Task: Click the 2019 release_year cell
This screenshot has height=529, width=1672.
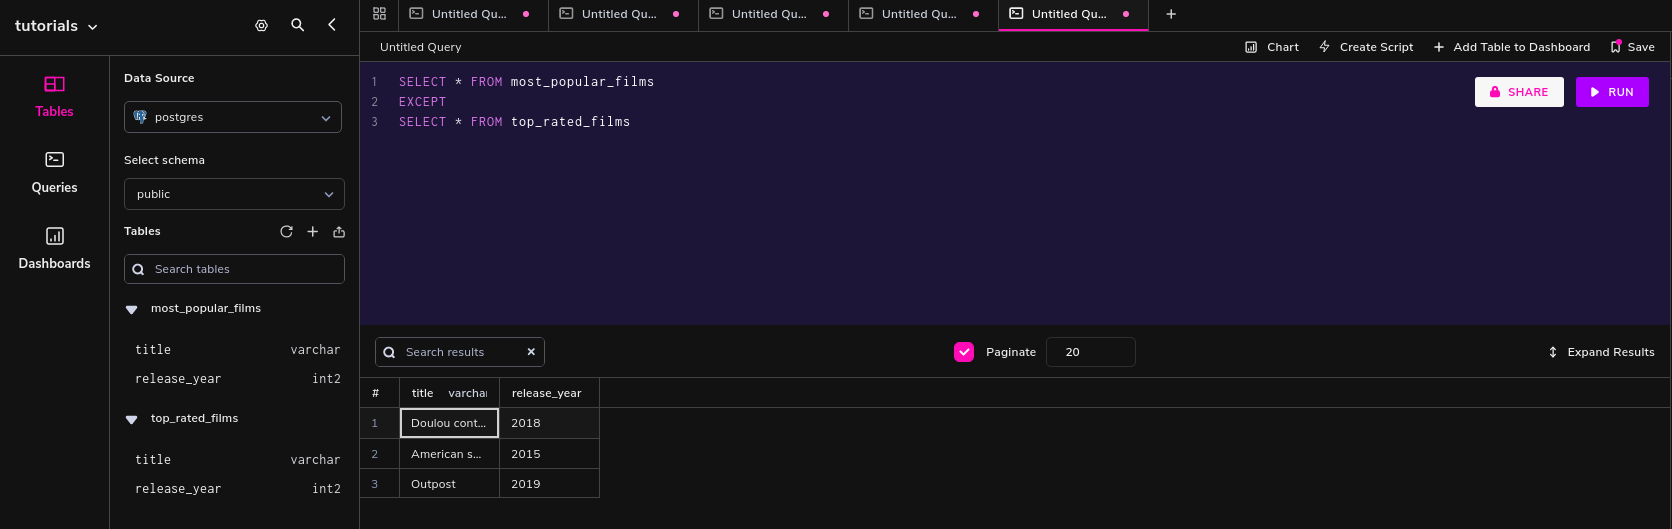Action: pos(549,484)
